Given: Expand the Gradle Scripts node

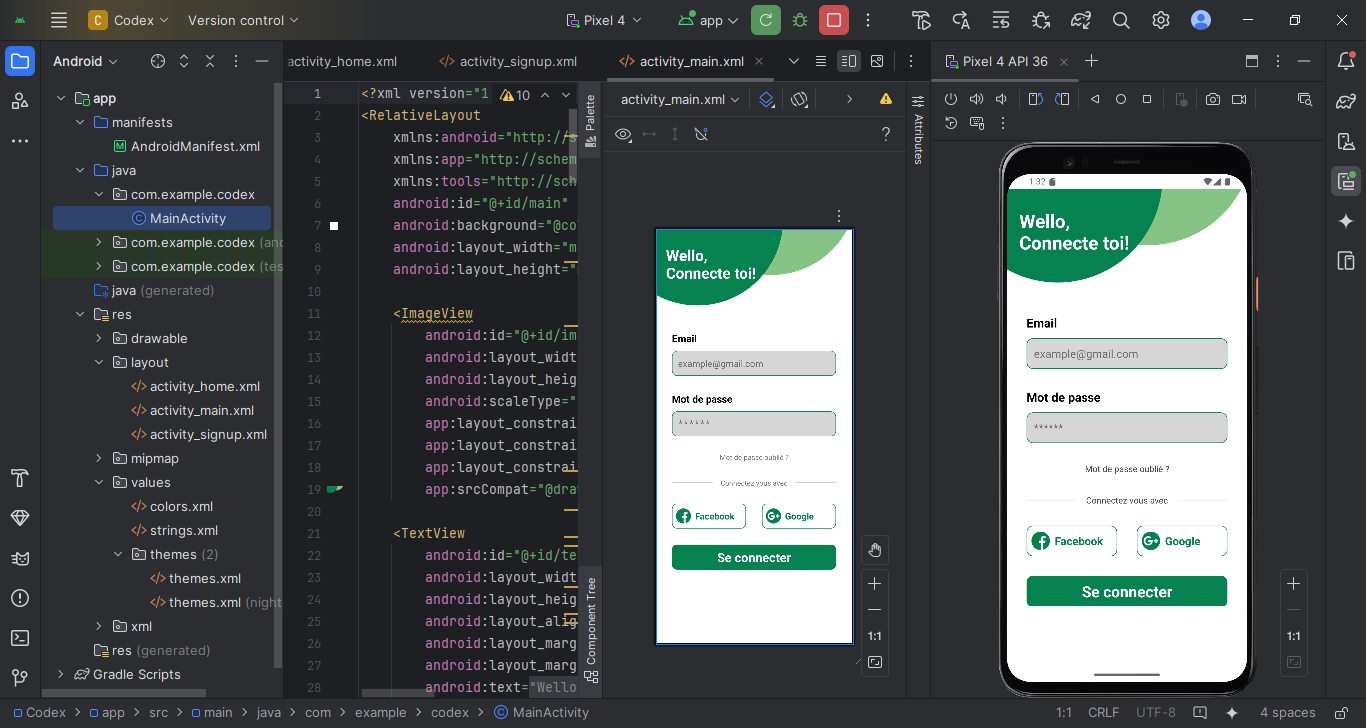Looking at the screenshot, I should (61, 674).
